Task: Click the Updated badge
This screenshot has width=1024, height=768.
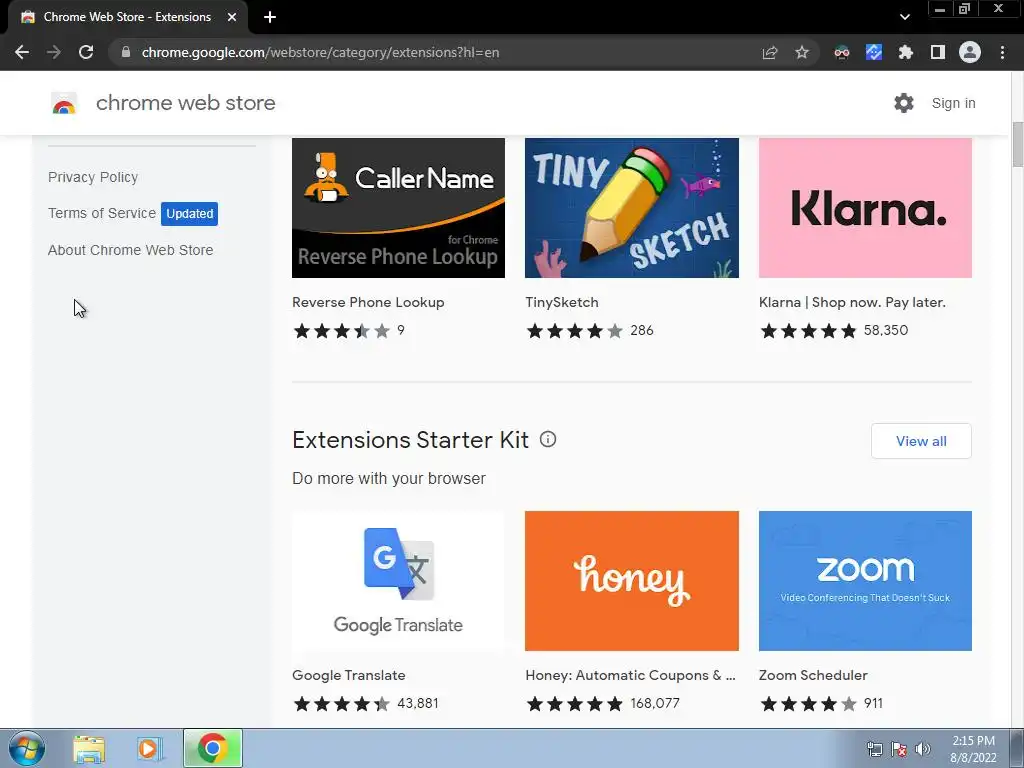Action: [x=189, y=214]
